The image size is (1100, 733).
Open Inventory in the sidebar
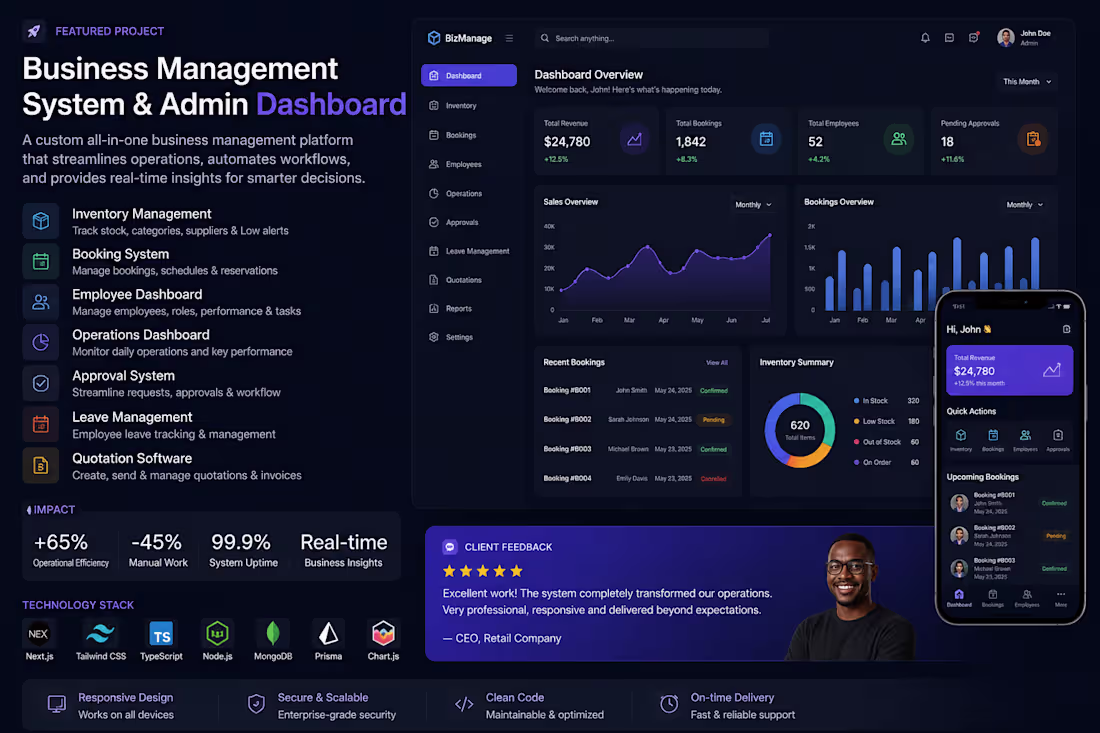tap(469, 105)
